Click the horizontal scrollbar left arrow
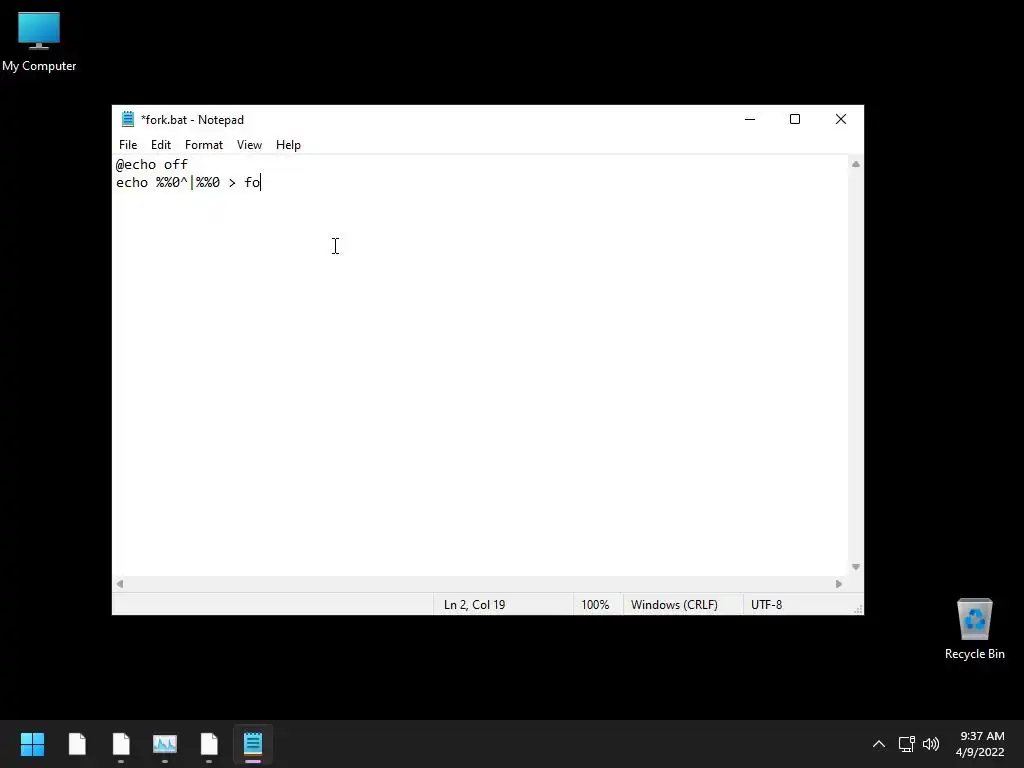 click(x=120, y=584)
